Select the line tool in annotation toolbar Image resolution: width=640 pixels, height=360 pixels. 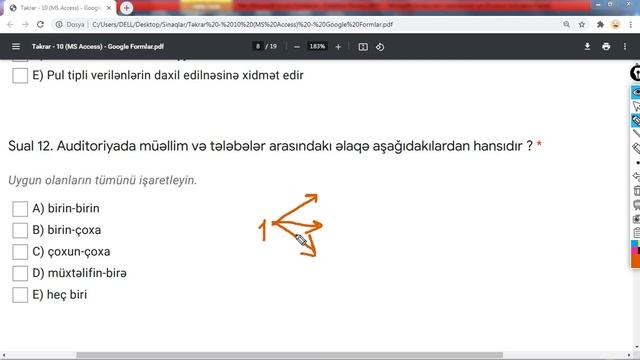pyautogui.click(x=636, y=134)
